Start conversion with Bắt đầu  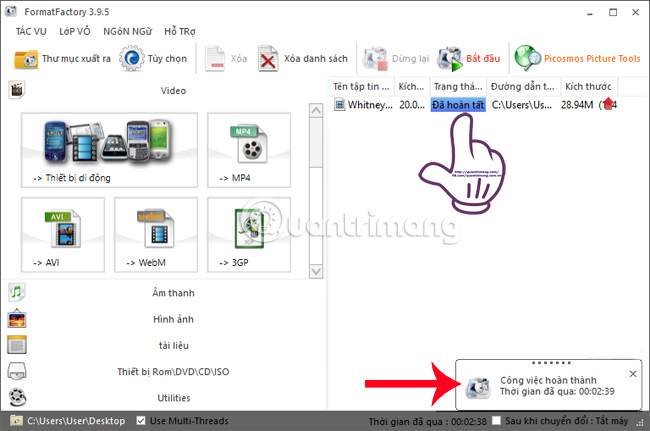[x=469, y=58]
